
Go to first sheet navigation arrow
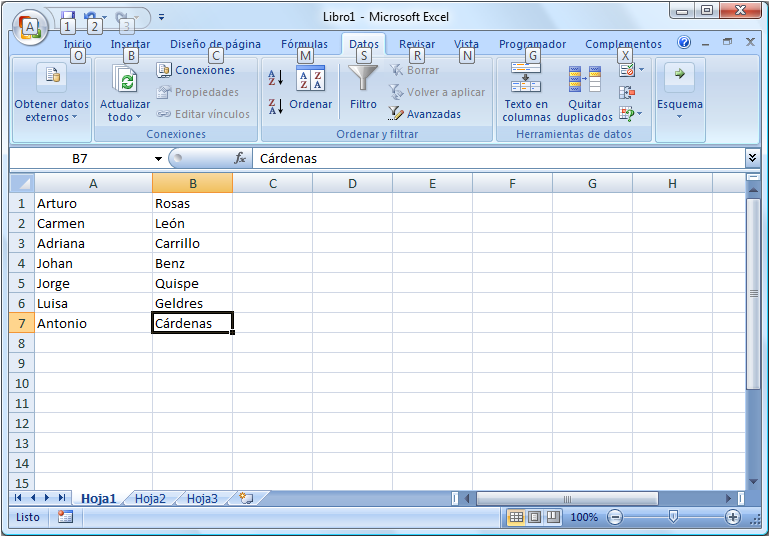(x=18, y=498)
